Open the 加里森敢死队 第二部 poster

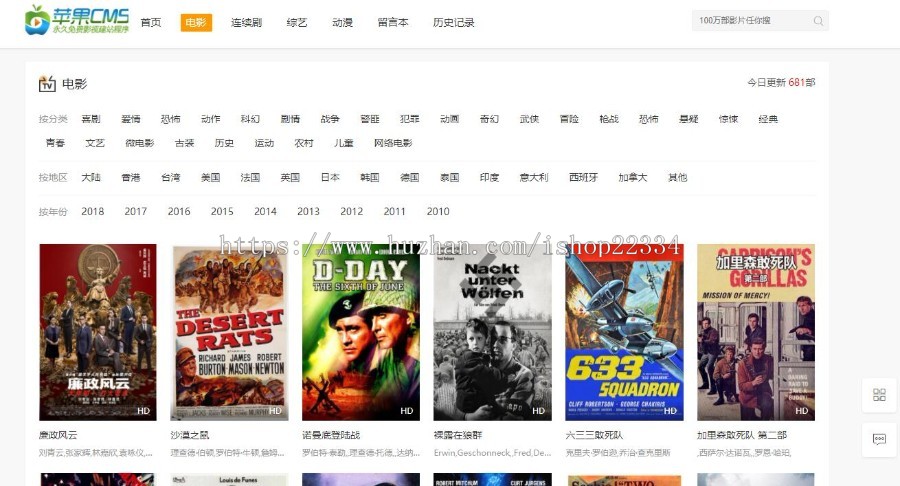756,332
